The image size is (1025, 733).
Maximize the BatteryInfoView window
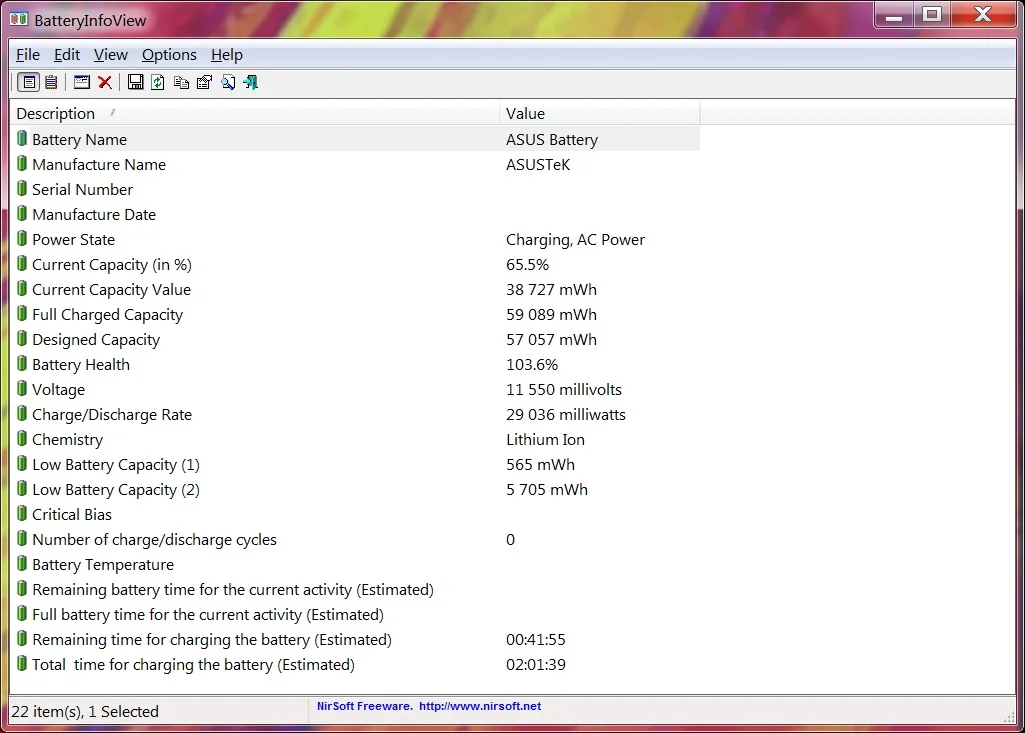click(x=932, y=14)
